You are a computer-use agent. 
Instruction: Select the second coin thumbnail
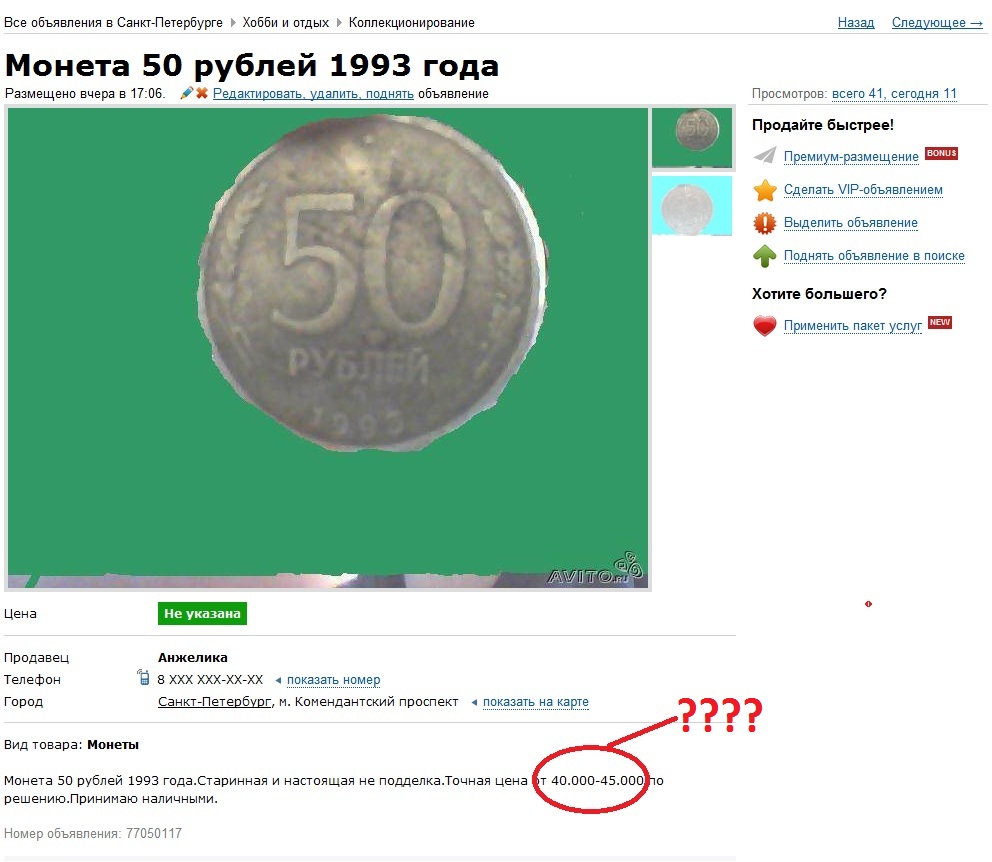[x=691, y=206]
